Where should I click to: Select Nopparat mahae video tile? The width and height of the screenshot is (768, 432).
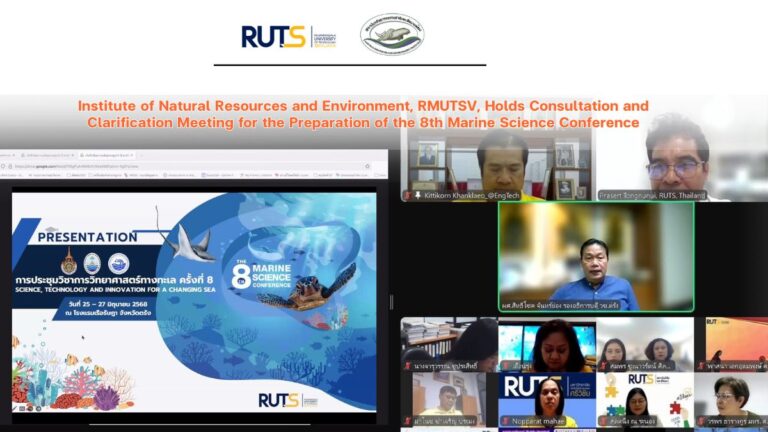(x=547, y=399)
